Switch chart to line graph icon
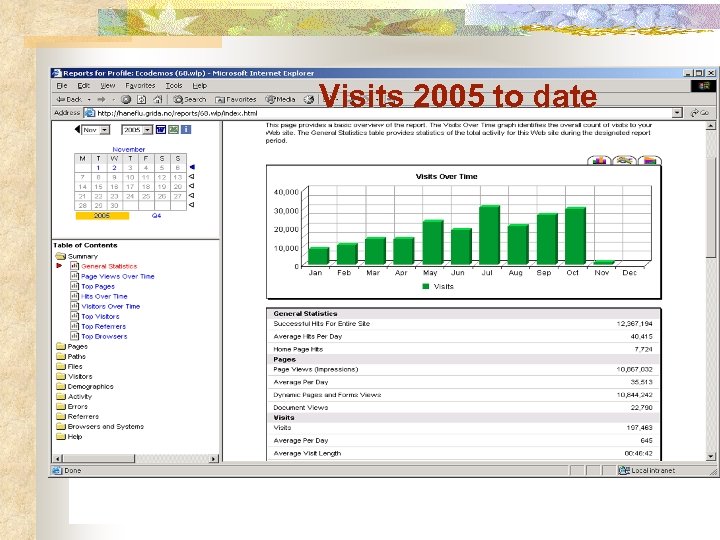720x540 pixels. tap(624, 160)
